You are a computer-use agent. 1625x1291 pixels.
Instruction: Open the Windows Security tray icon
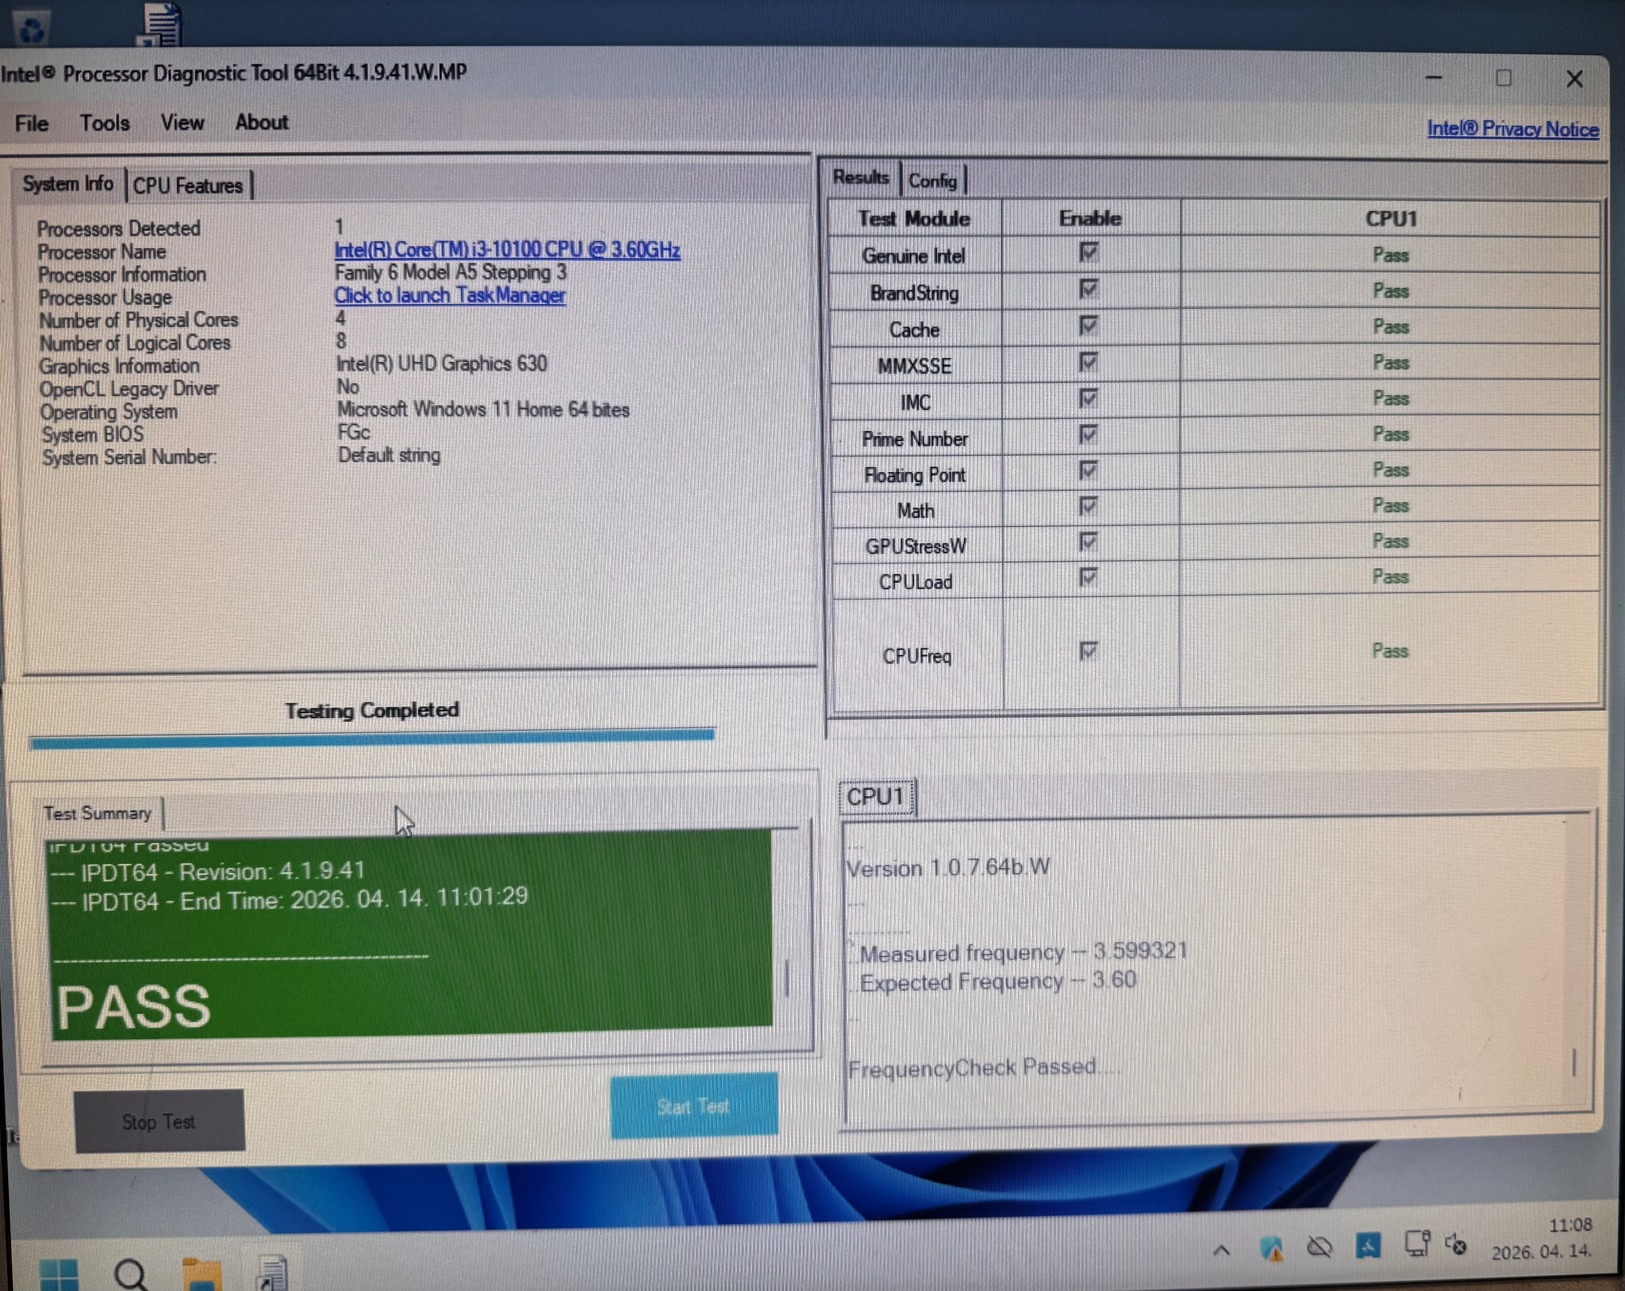[x=1271, y=1248]
